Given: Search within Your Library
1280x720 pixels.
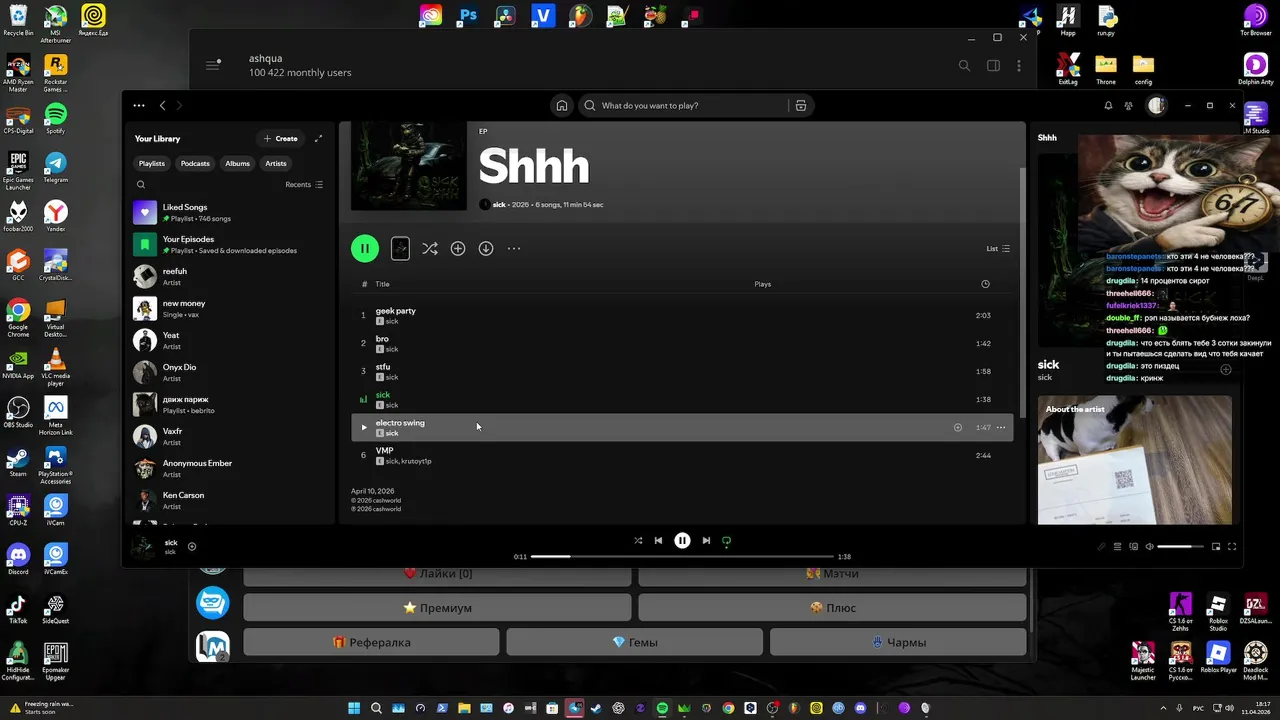Looking at the screenshot, I should coord(141,184).
